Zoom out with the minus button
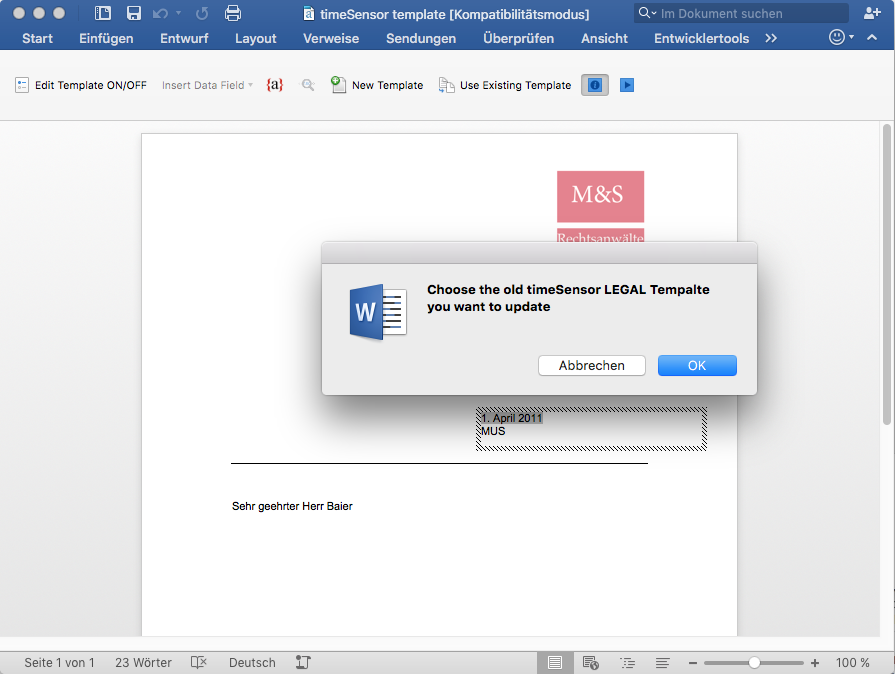 [x=692, y=663]
